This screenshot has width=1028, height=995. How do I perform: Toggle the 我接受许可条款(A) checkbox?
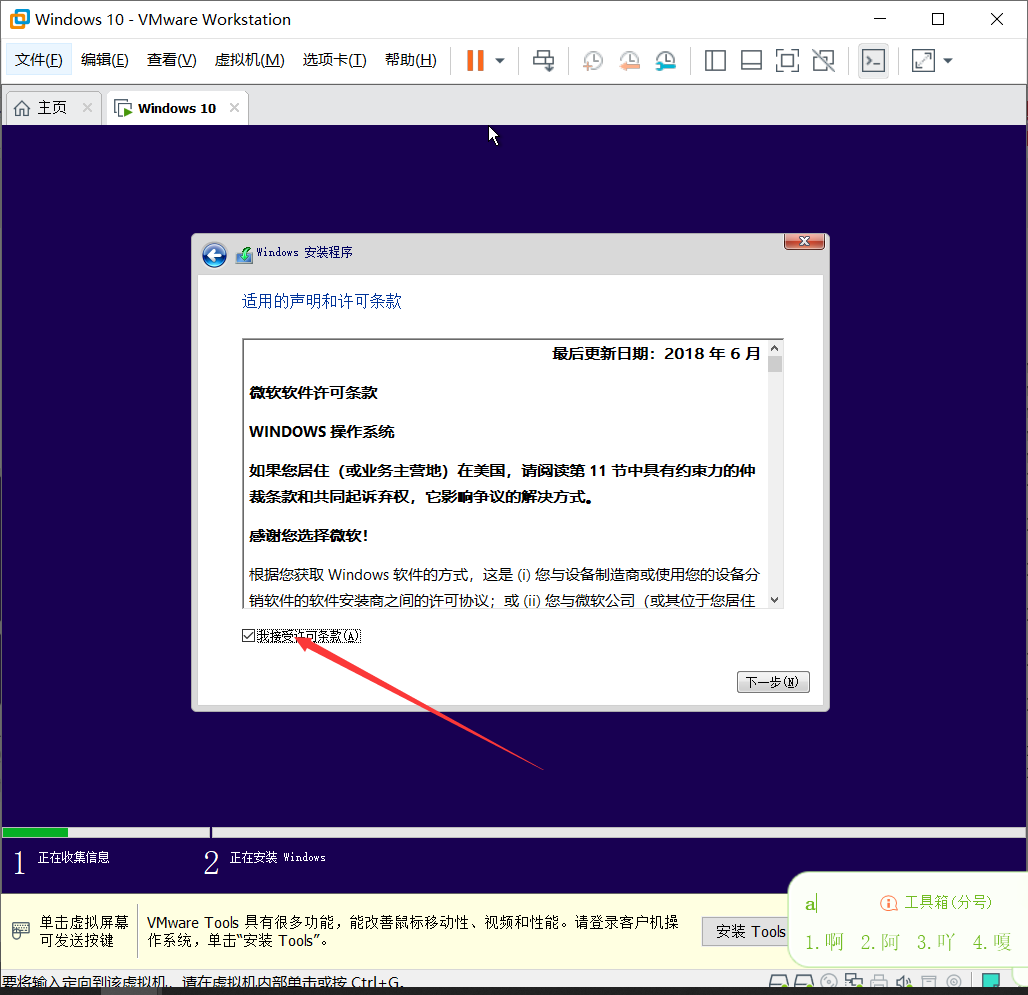pos(248,635)
